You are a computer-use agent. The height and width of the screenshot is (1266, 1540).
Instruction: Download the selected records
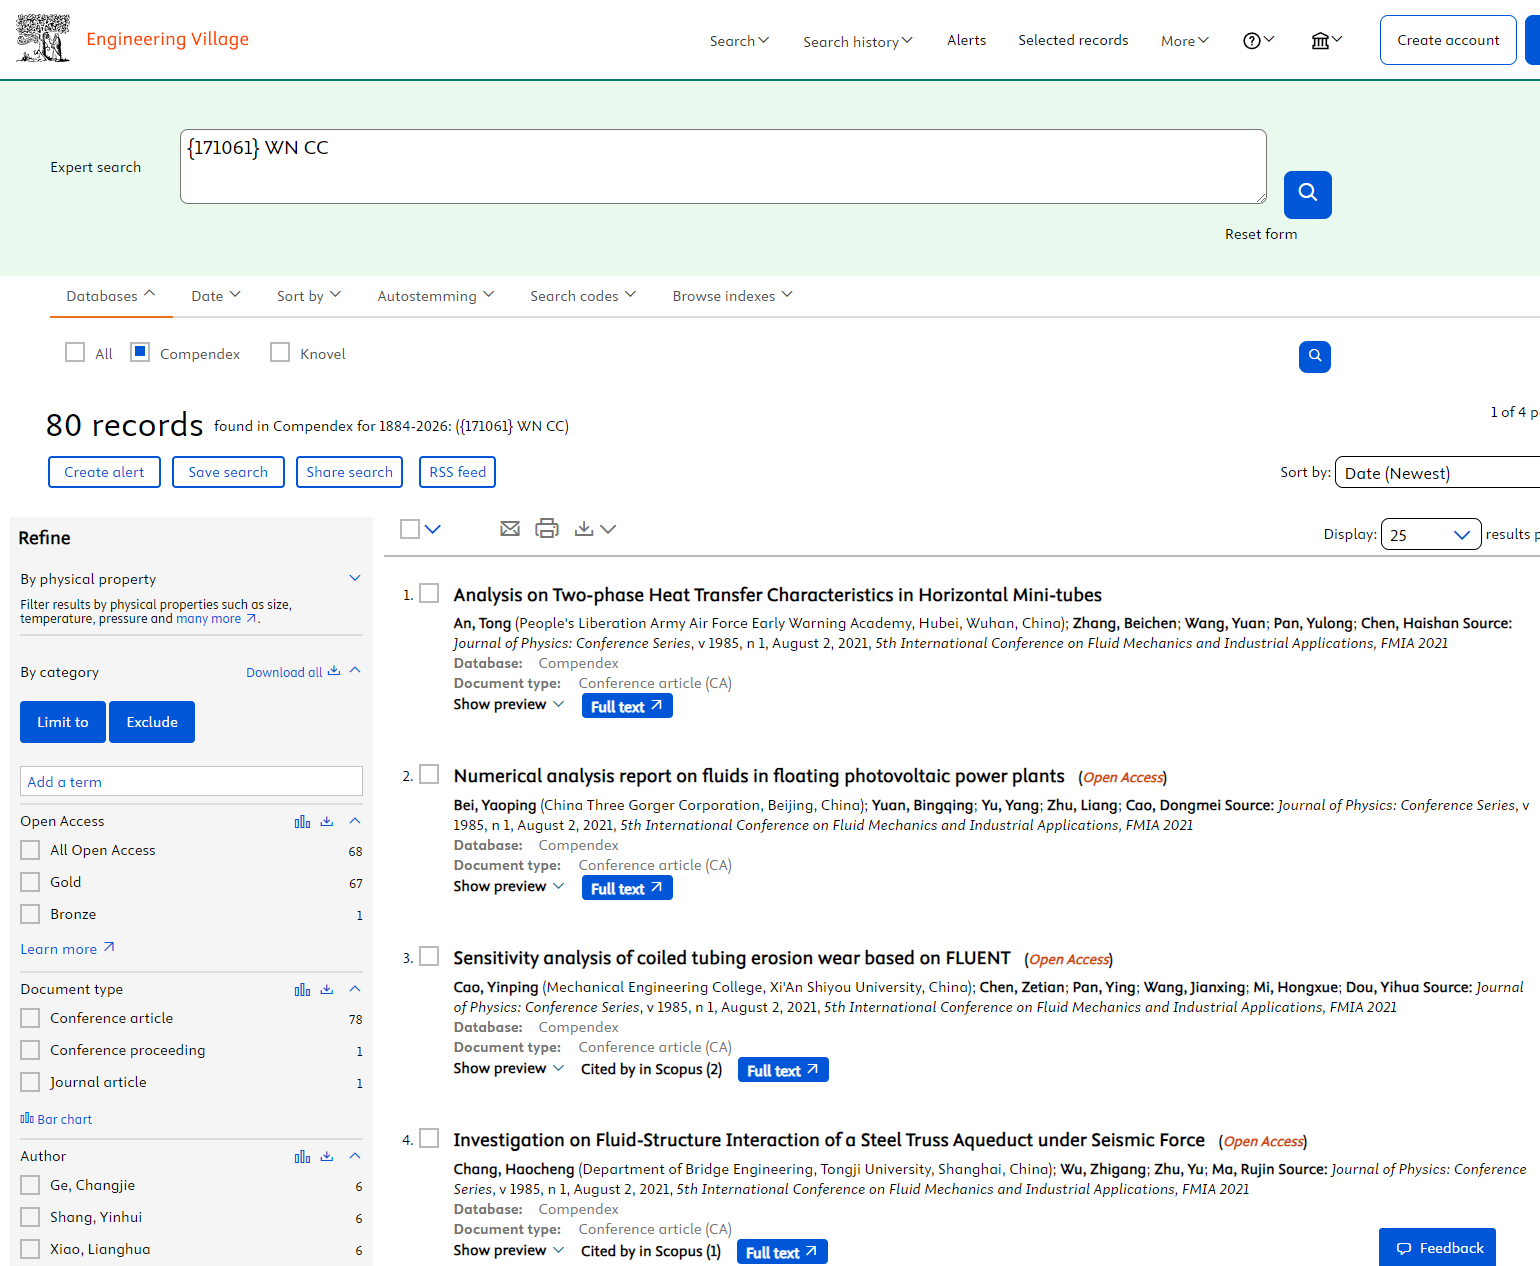(585, 529)
